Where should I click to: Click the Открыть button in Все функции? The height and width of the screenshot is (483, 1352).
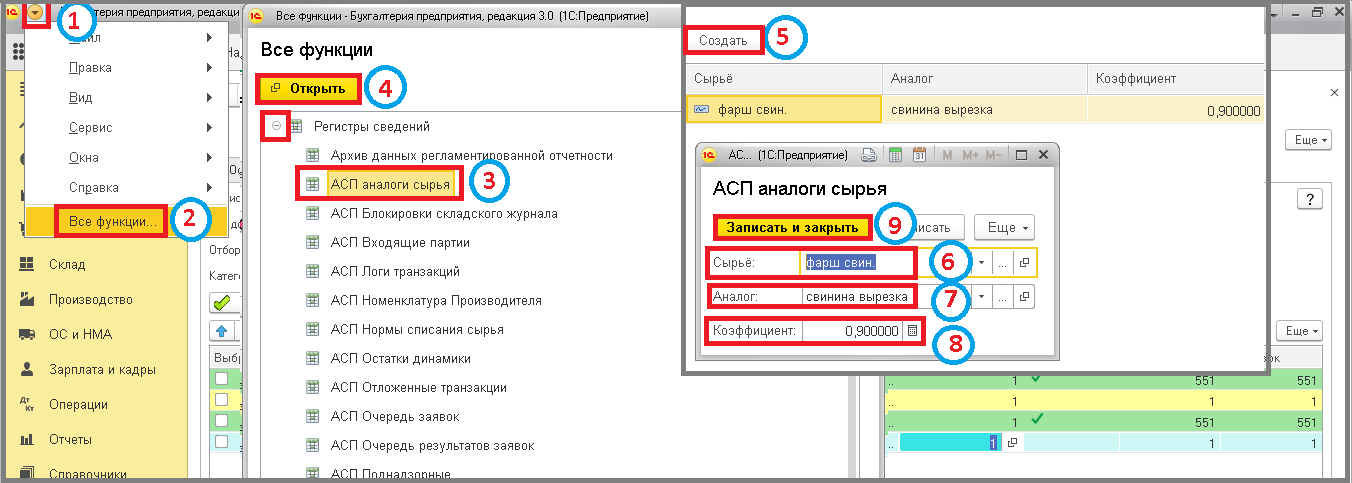tap(308, 88)
